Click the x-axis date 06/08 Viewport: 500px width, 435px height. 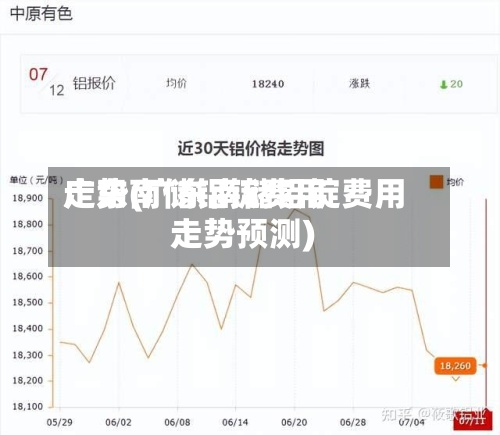click(177, 423)
